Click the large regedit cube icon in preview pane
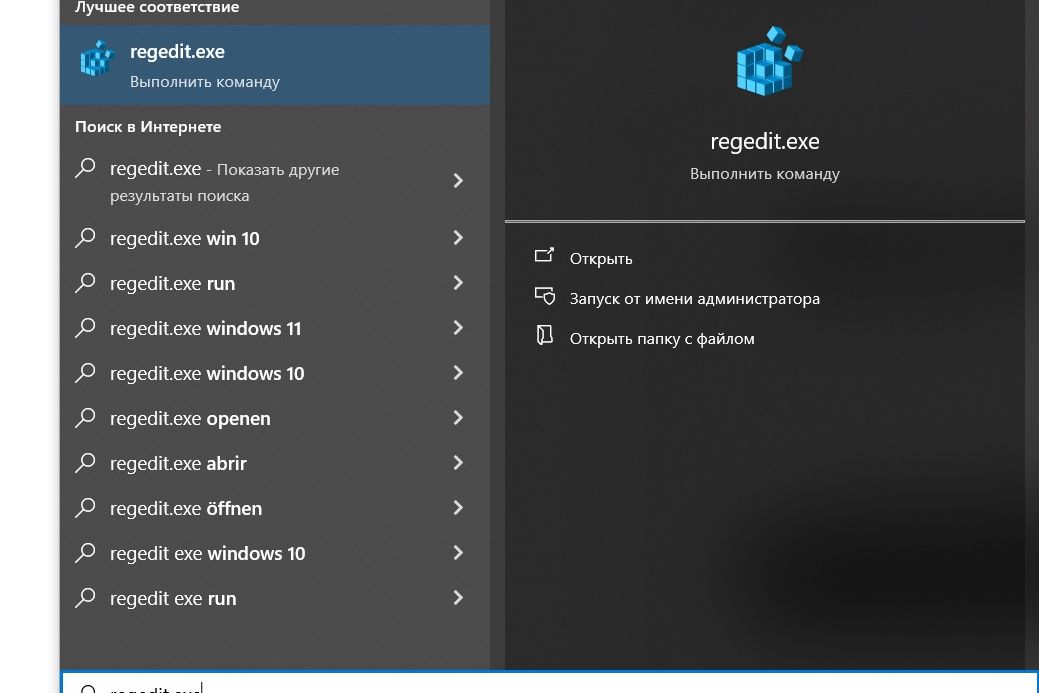This screenshot has width=1039, height=693. (767, 62)
